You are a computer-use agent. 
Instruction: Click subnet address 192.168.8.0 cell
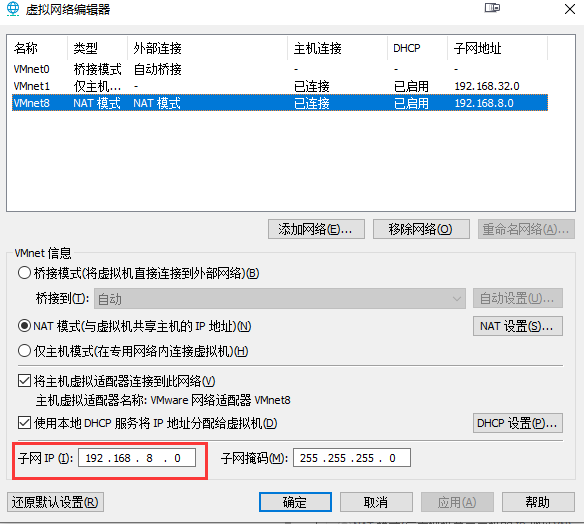(484, 103)
